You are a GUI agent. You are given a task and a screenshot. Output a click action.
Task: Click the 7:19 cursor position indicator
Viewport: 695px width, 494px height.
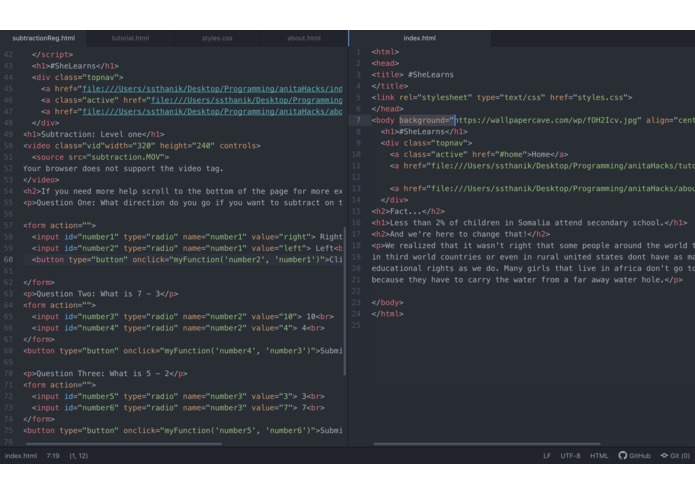(53, 455)
